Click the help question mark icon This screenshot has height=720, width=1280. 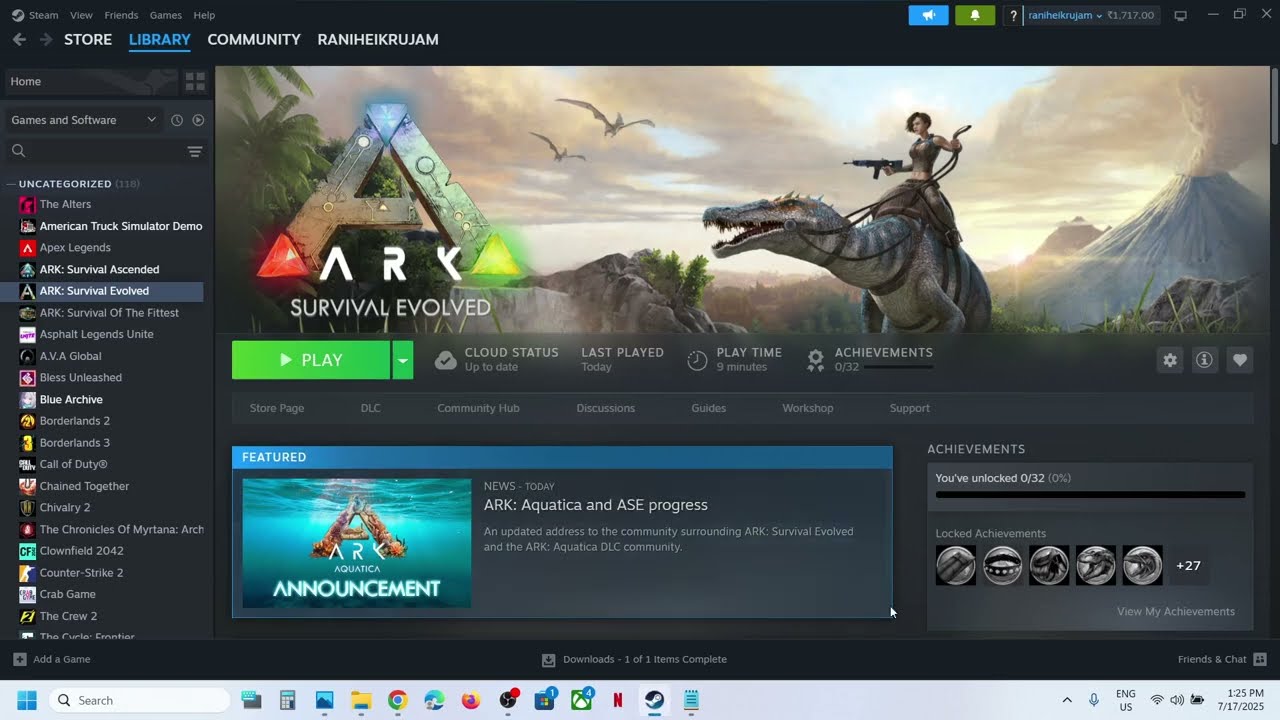(x=1013, y=15)
